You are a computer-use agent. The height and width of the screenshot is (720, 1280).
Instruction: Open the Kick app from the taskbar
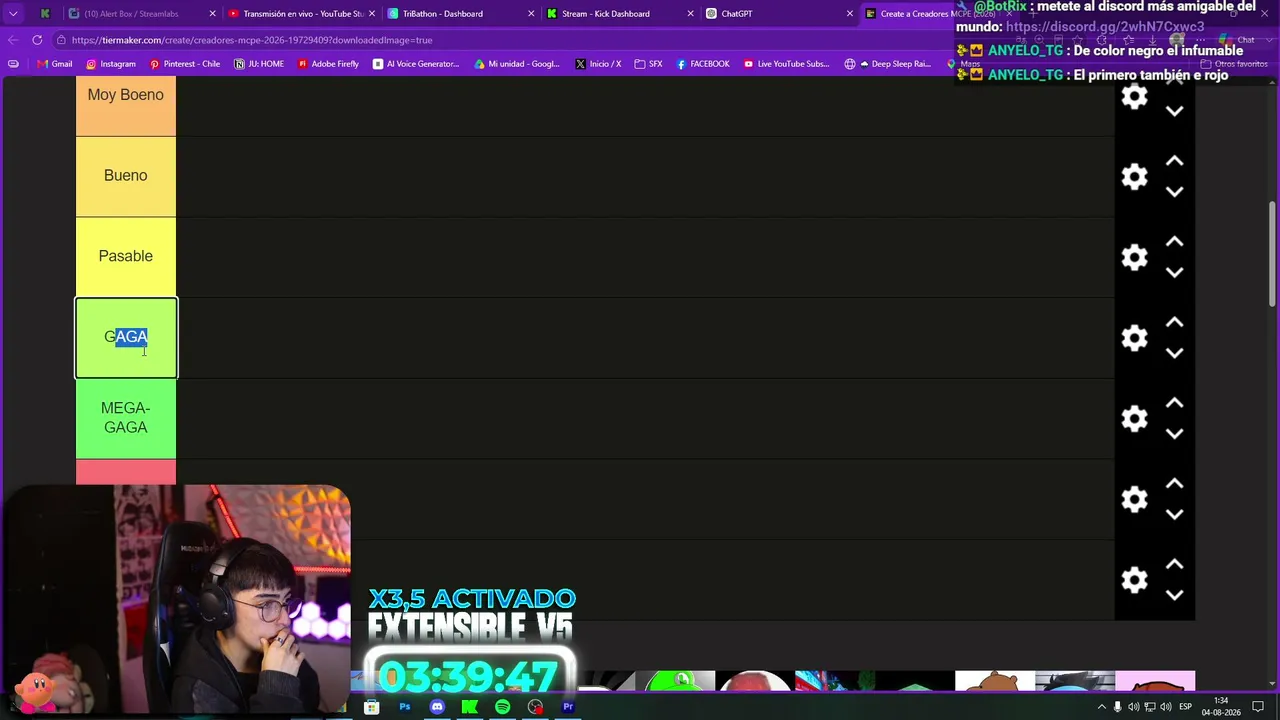tap(470, 707)
